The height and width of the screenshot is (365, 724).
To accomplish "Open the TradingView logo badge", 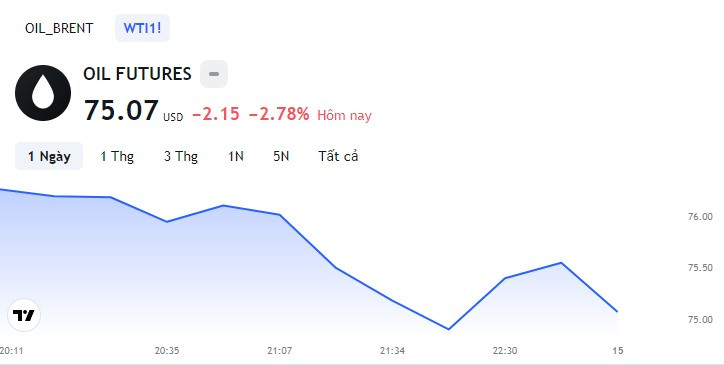I will click(x=24, y=315).
